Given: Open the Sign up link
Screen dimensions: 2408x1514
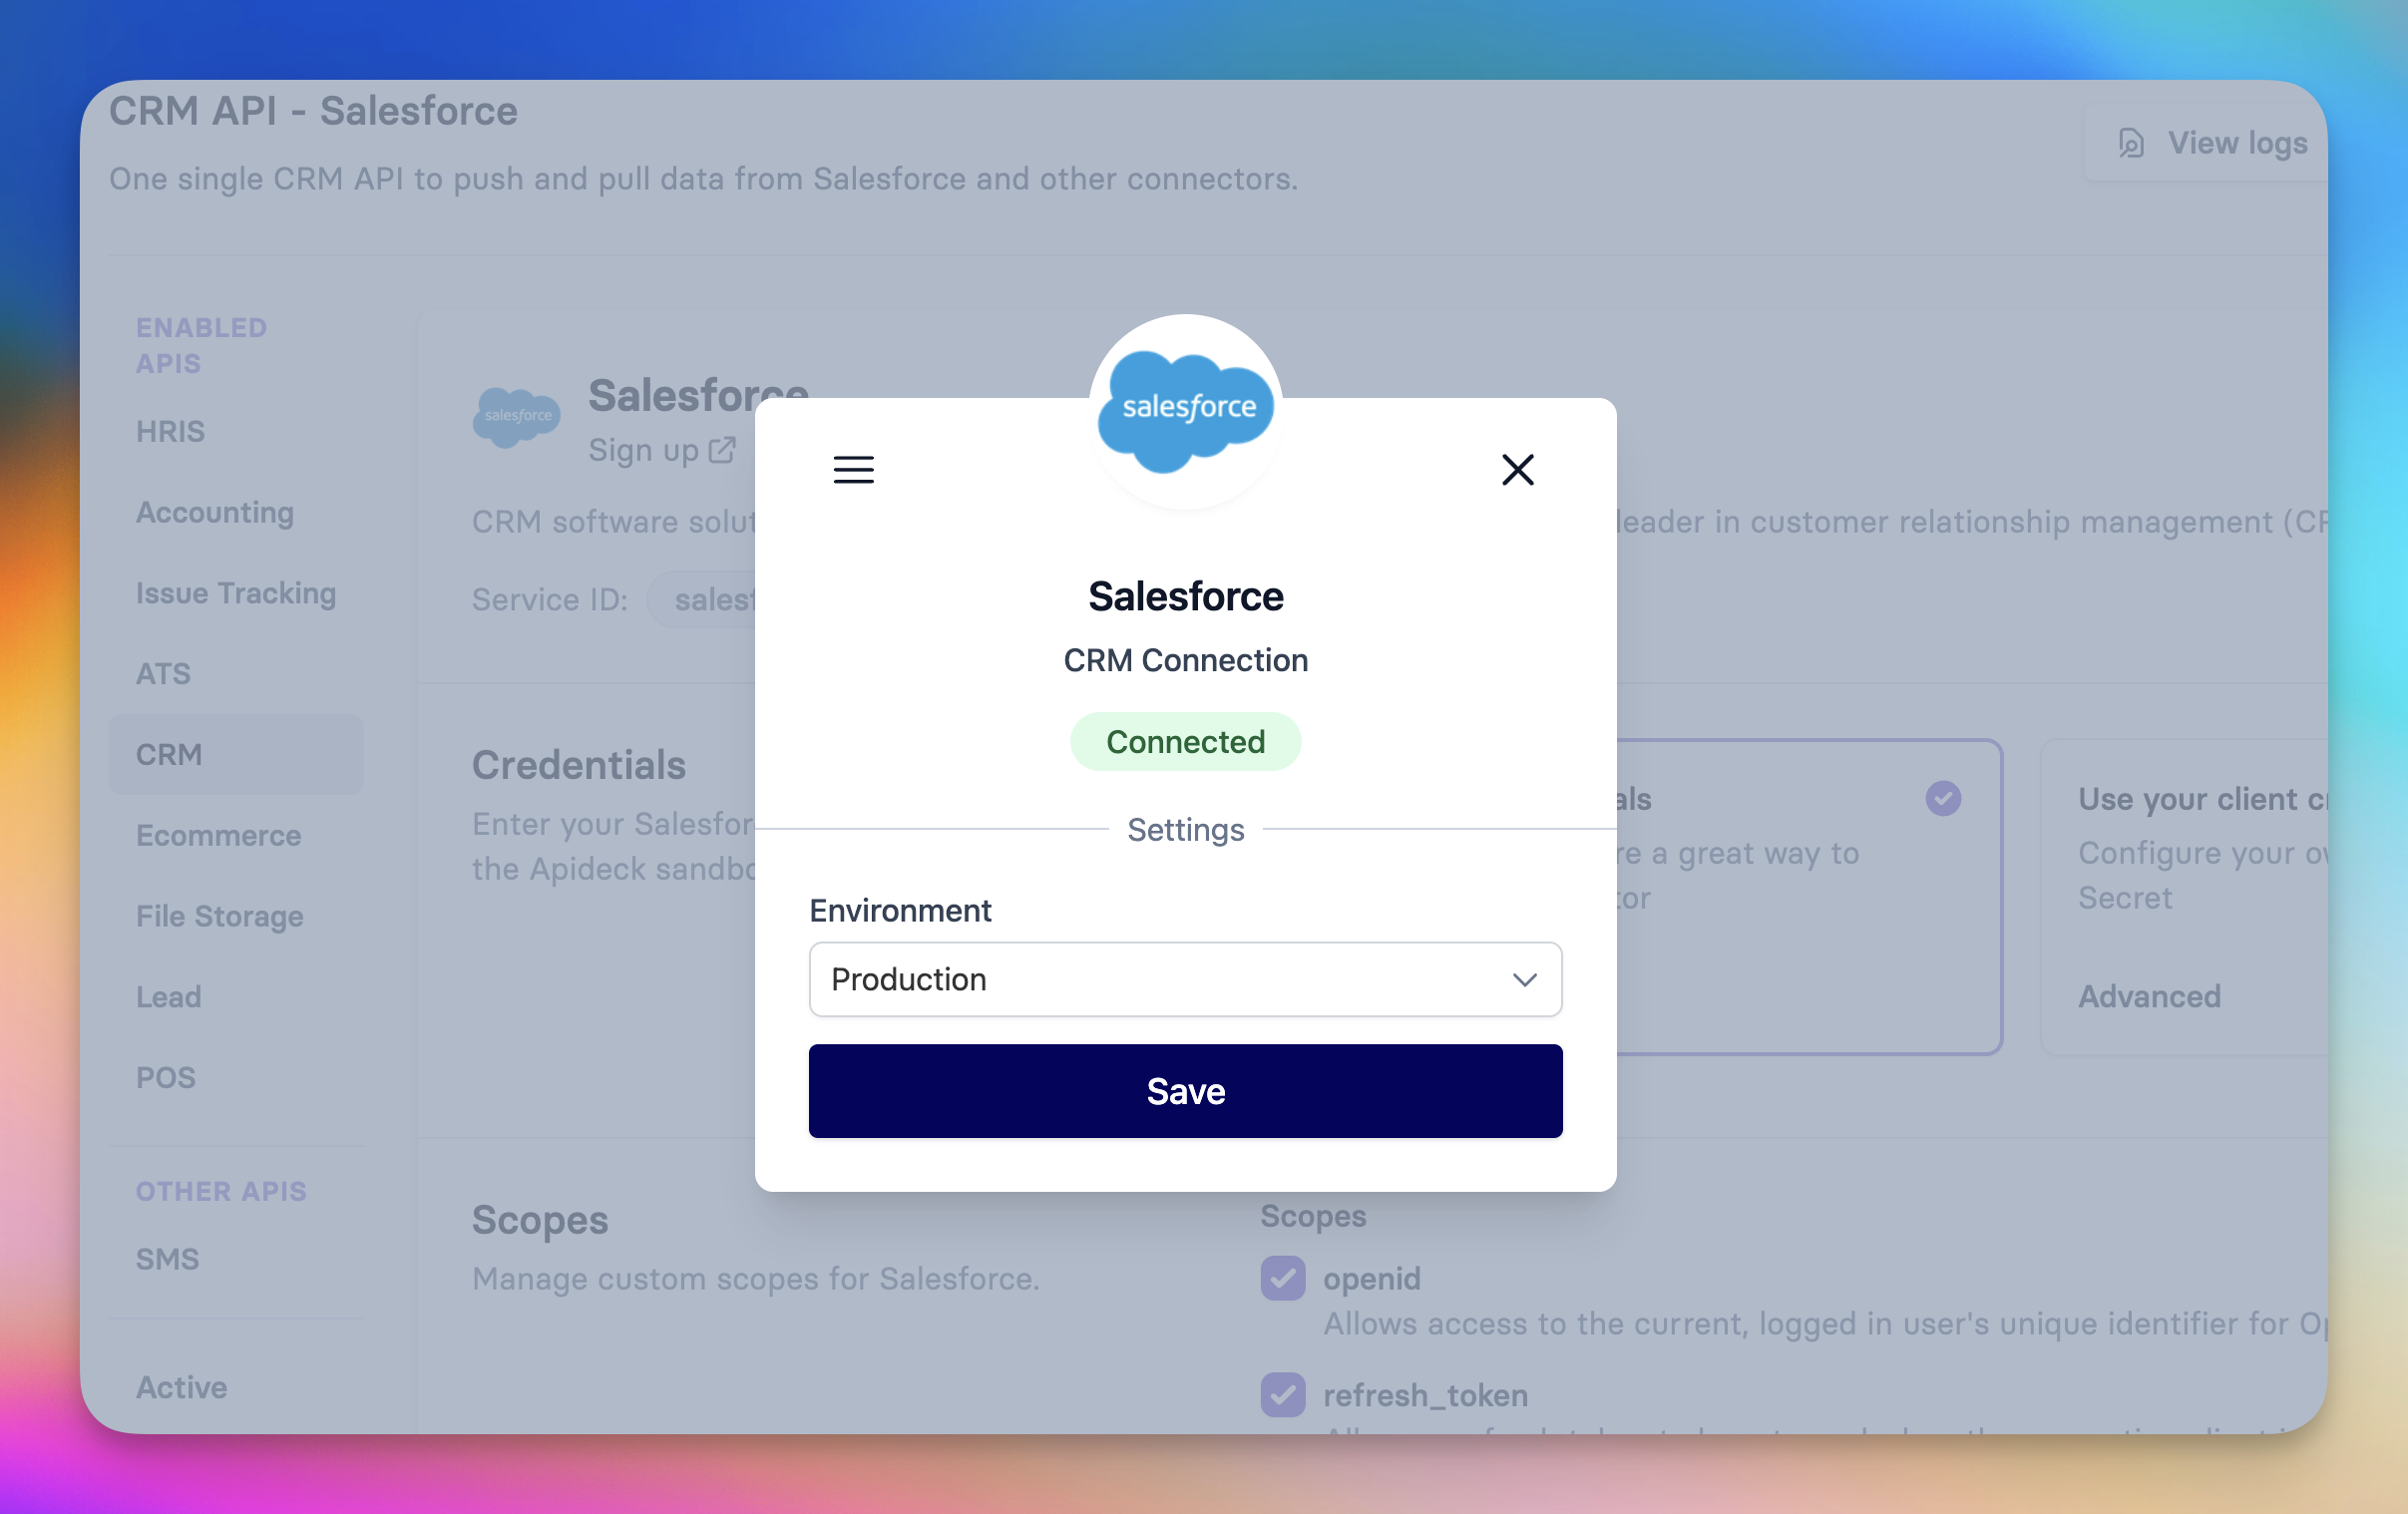Looking at the screenshot, I should tap(643, 450).
